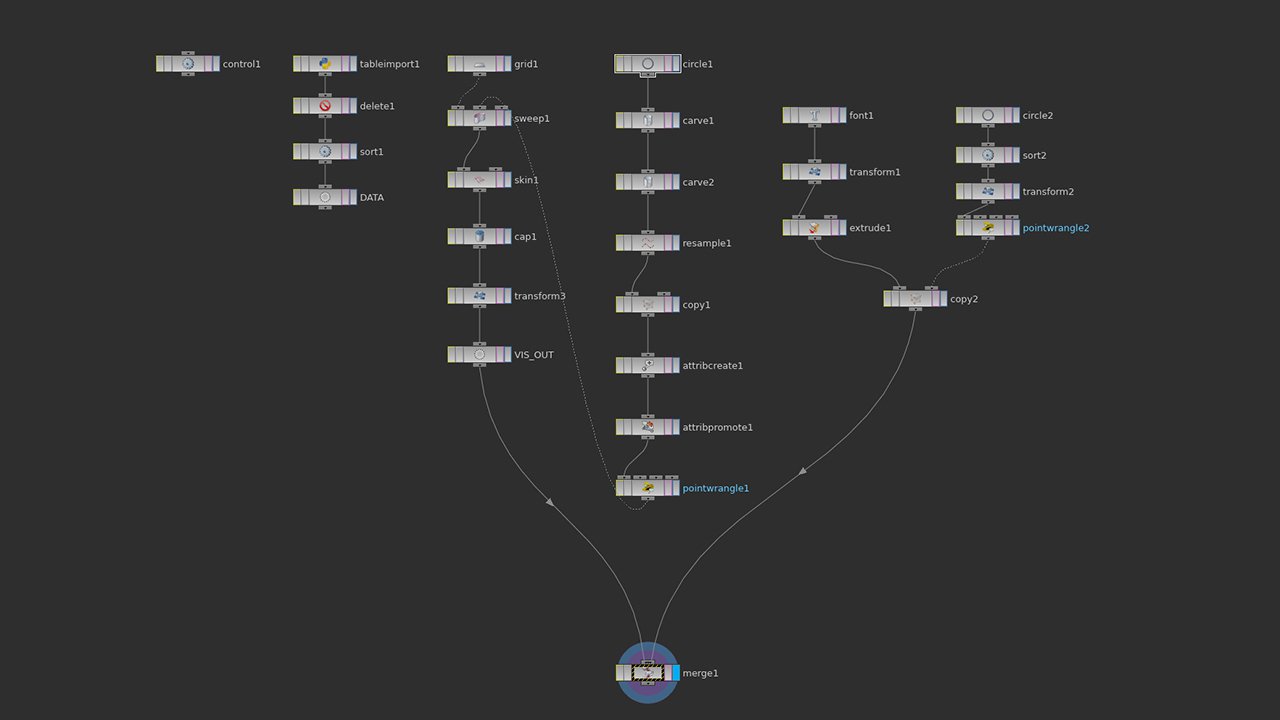Enable the display flag on circle1
Viewport: 1280px width, 720px height.
[x=675, y=64]
